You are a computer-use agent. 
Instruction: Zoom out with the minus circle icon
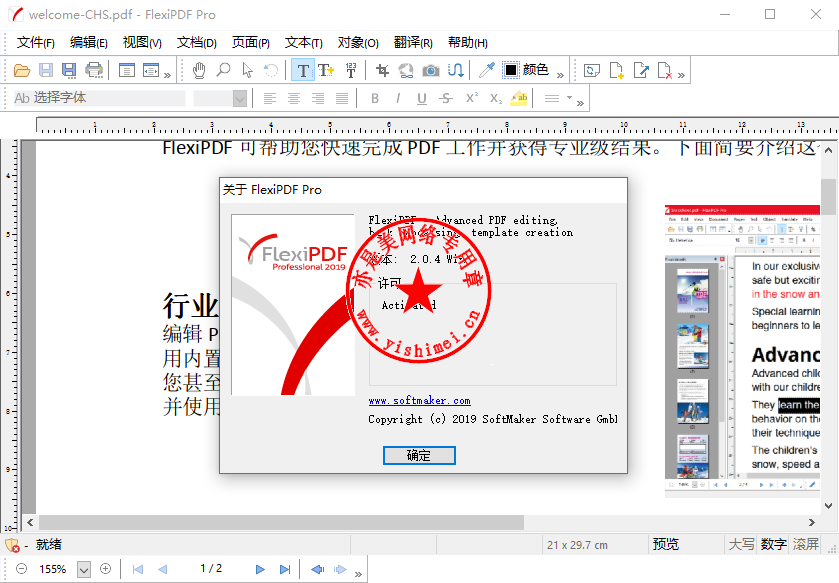pos(21,569)
